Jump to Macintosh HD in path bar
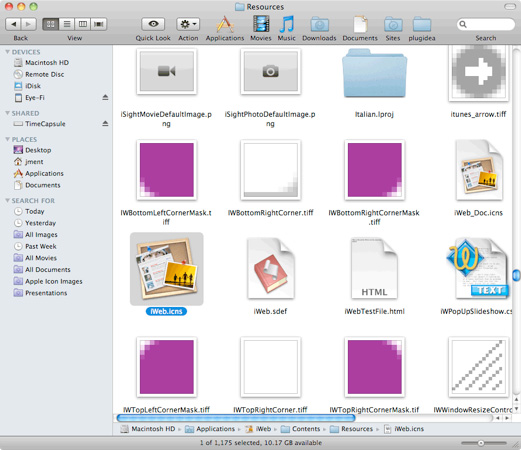Screen dimensions: 521x450 (x=148, y=429)
